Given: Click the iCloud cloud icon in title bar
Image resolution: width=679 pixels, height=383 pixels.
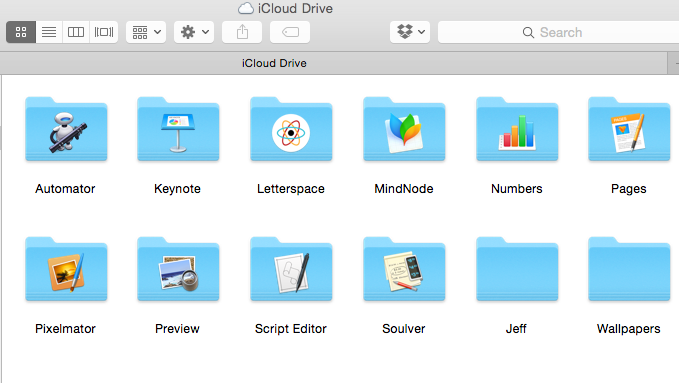Looking at the screenshot, I should tap(246, 8).
